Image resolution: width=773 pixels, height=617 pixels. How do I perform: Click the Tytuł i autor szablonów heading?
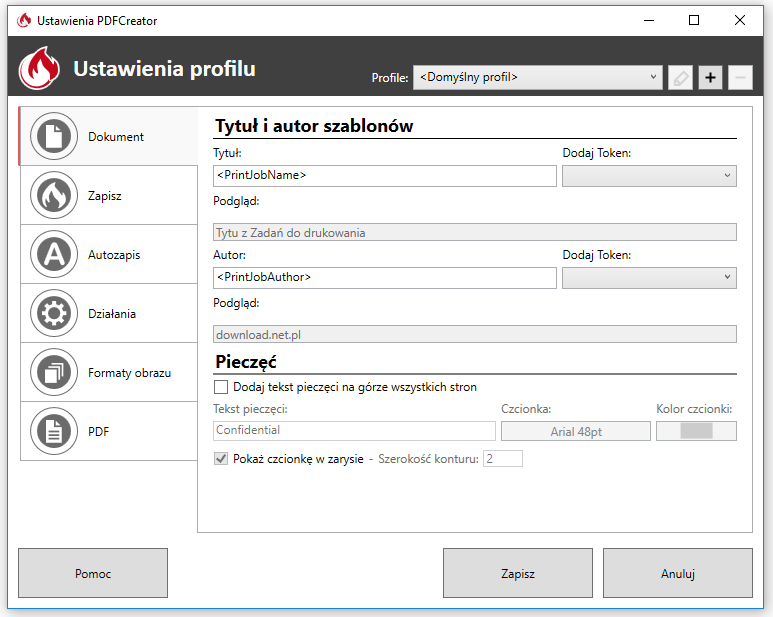click(314, 126)
